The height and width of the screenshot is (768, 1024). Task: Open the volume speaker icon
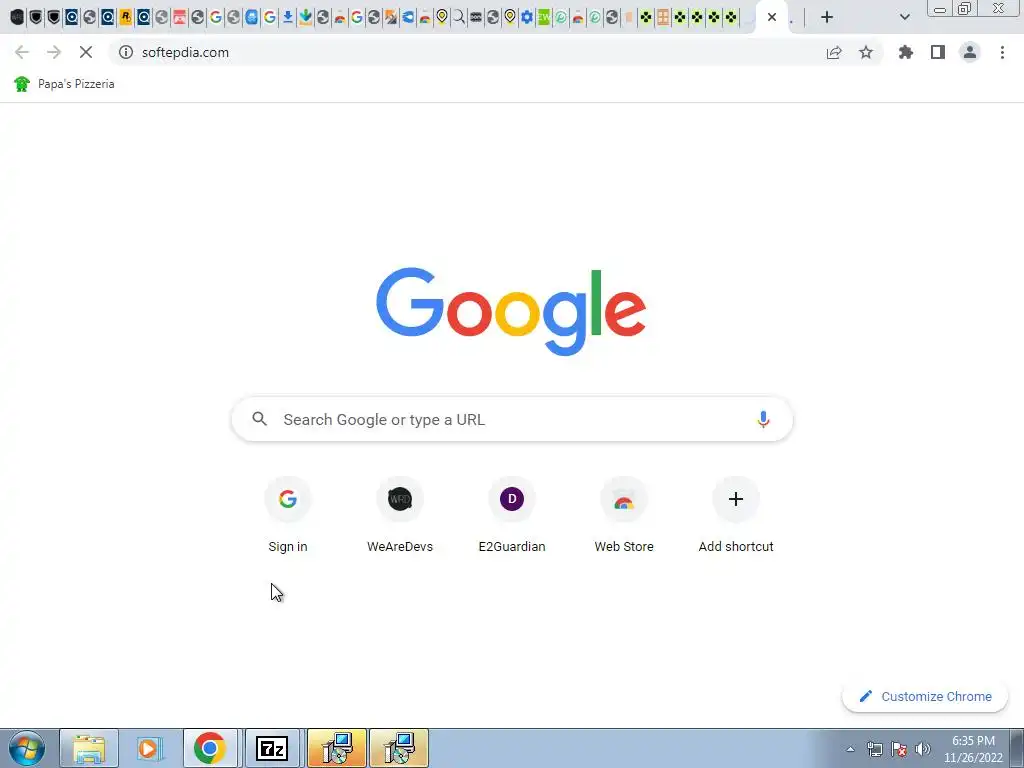[922, 749]
